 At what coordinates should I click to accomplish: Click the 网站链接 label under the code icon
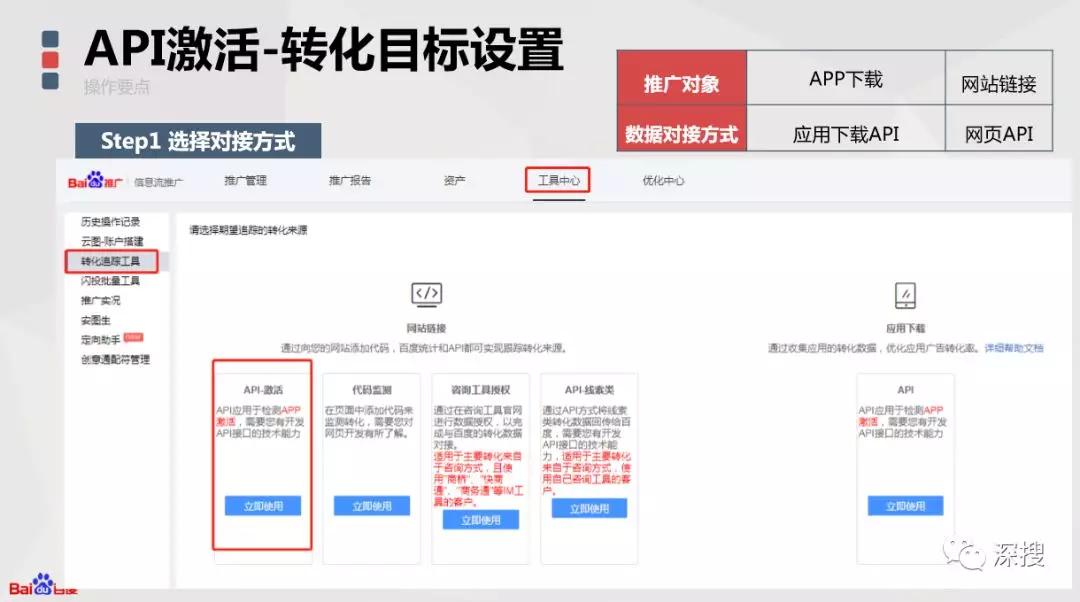point(426,329)
